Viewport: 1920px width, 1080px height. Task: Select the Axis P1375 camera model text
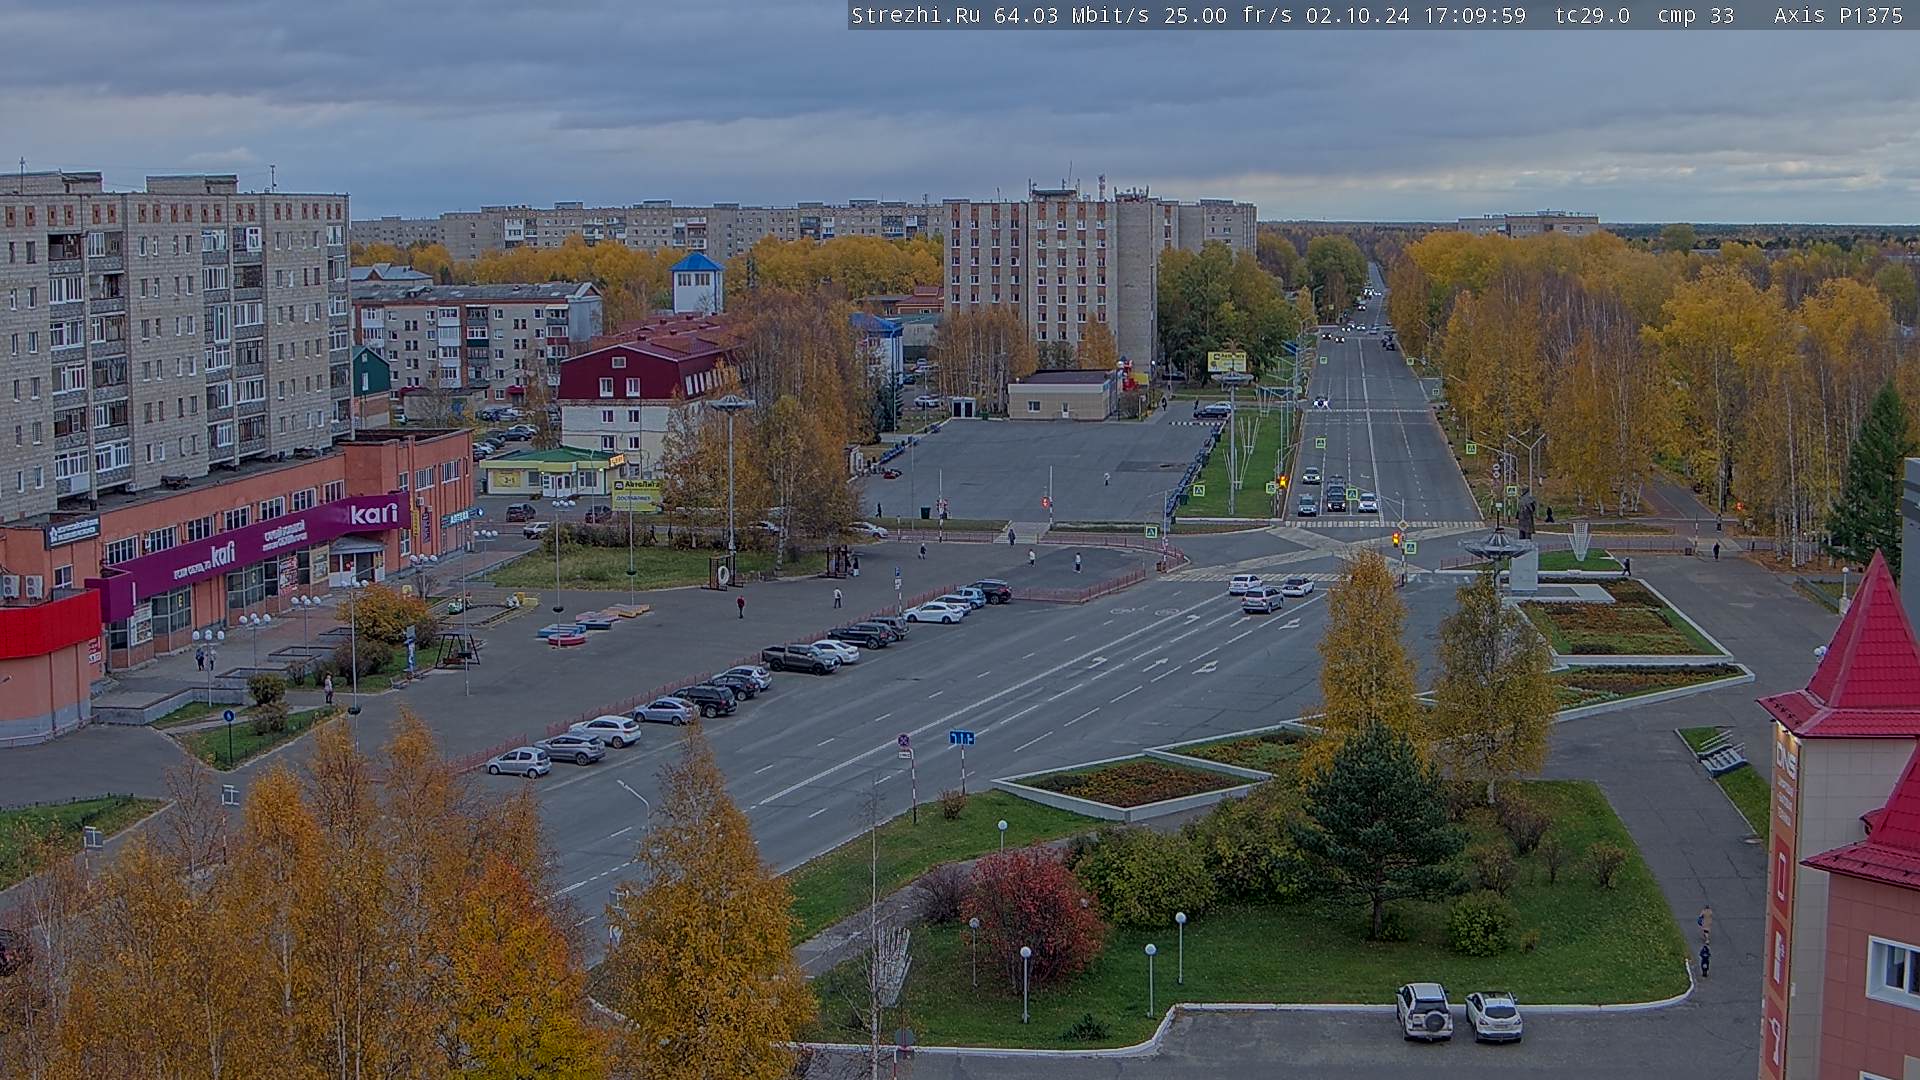pos(1839,15)
